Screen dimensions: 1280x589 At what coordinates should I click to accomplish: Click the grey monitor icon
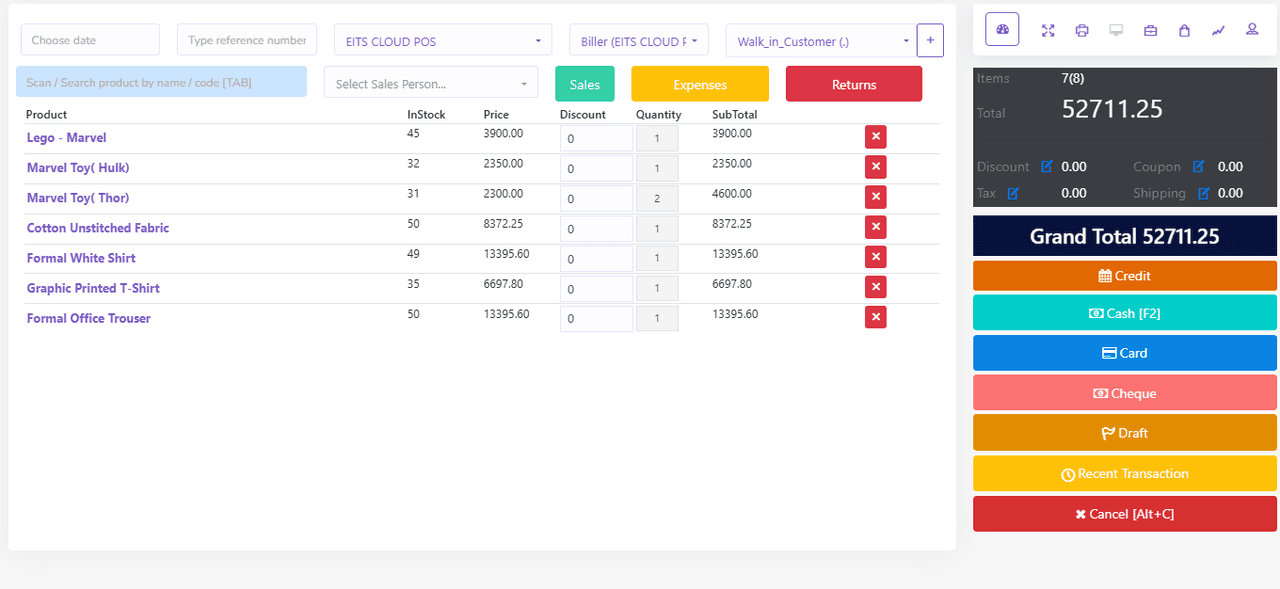(1116, 31)
